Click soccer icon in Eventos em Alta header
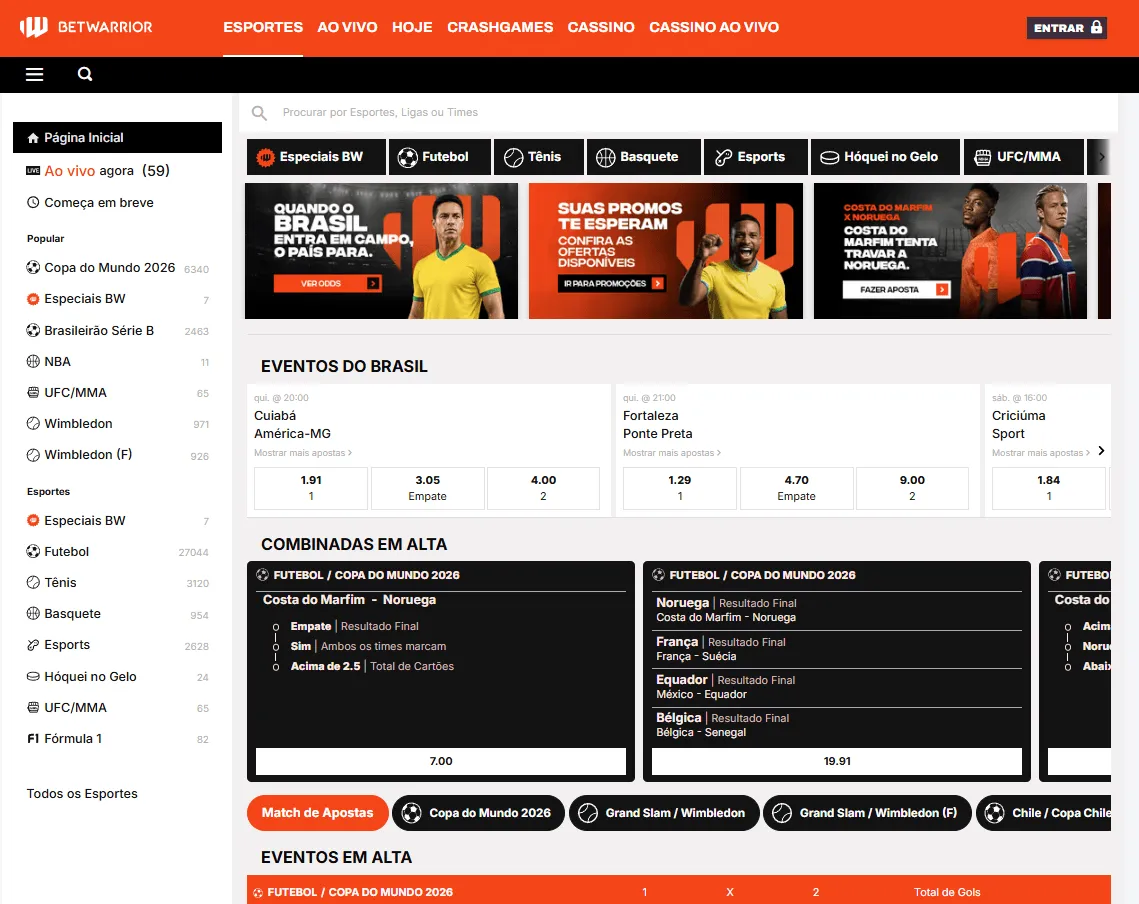The height and width of the screenshot is (904, 1139). point(258,892)
